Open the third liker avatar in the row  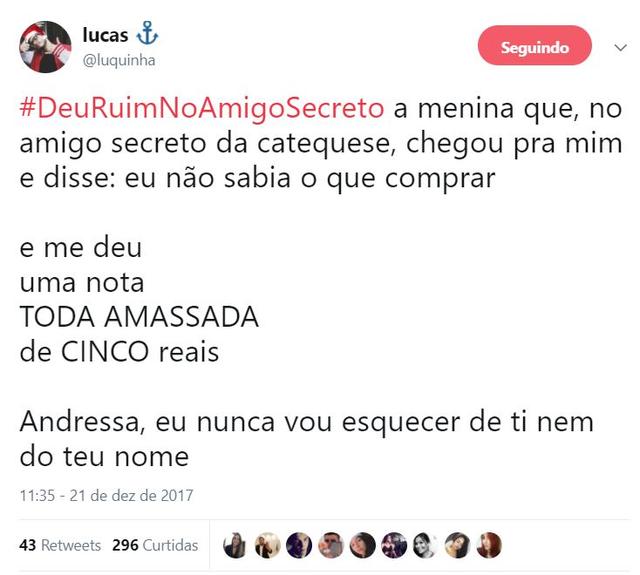point(299,545)
